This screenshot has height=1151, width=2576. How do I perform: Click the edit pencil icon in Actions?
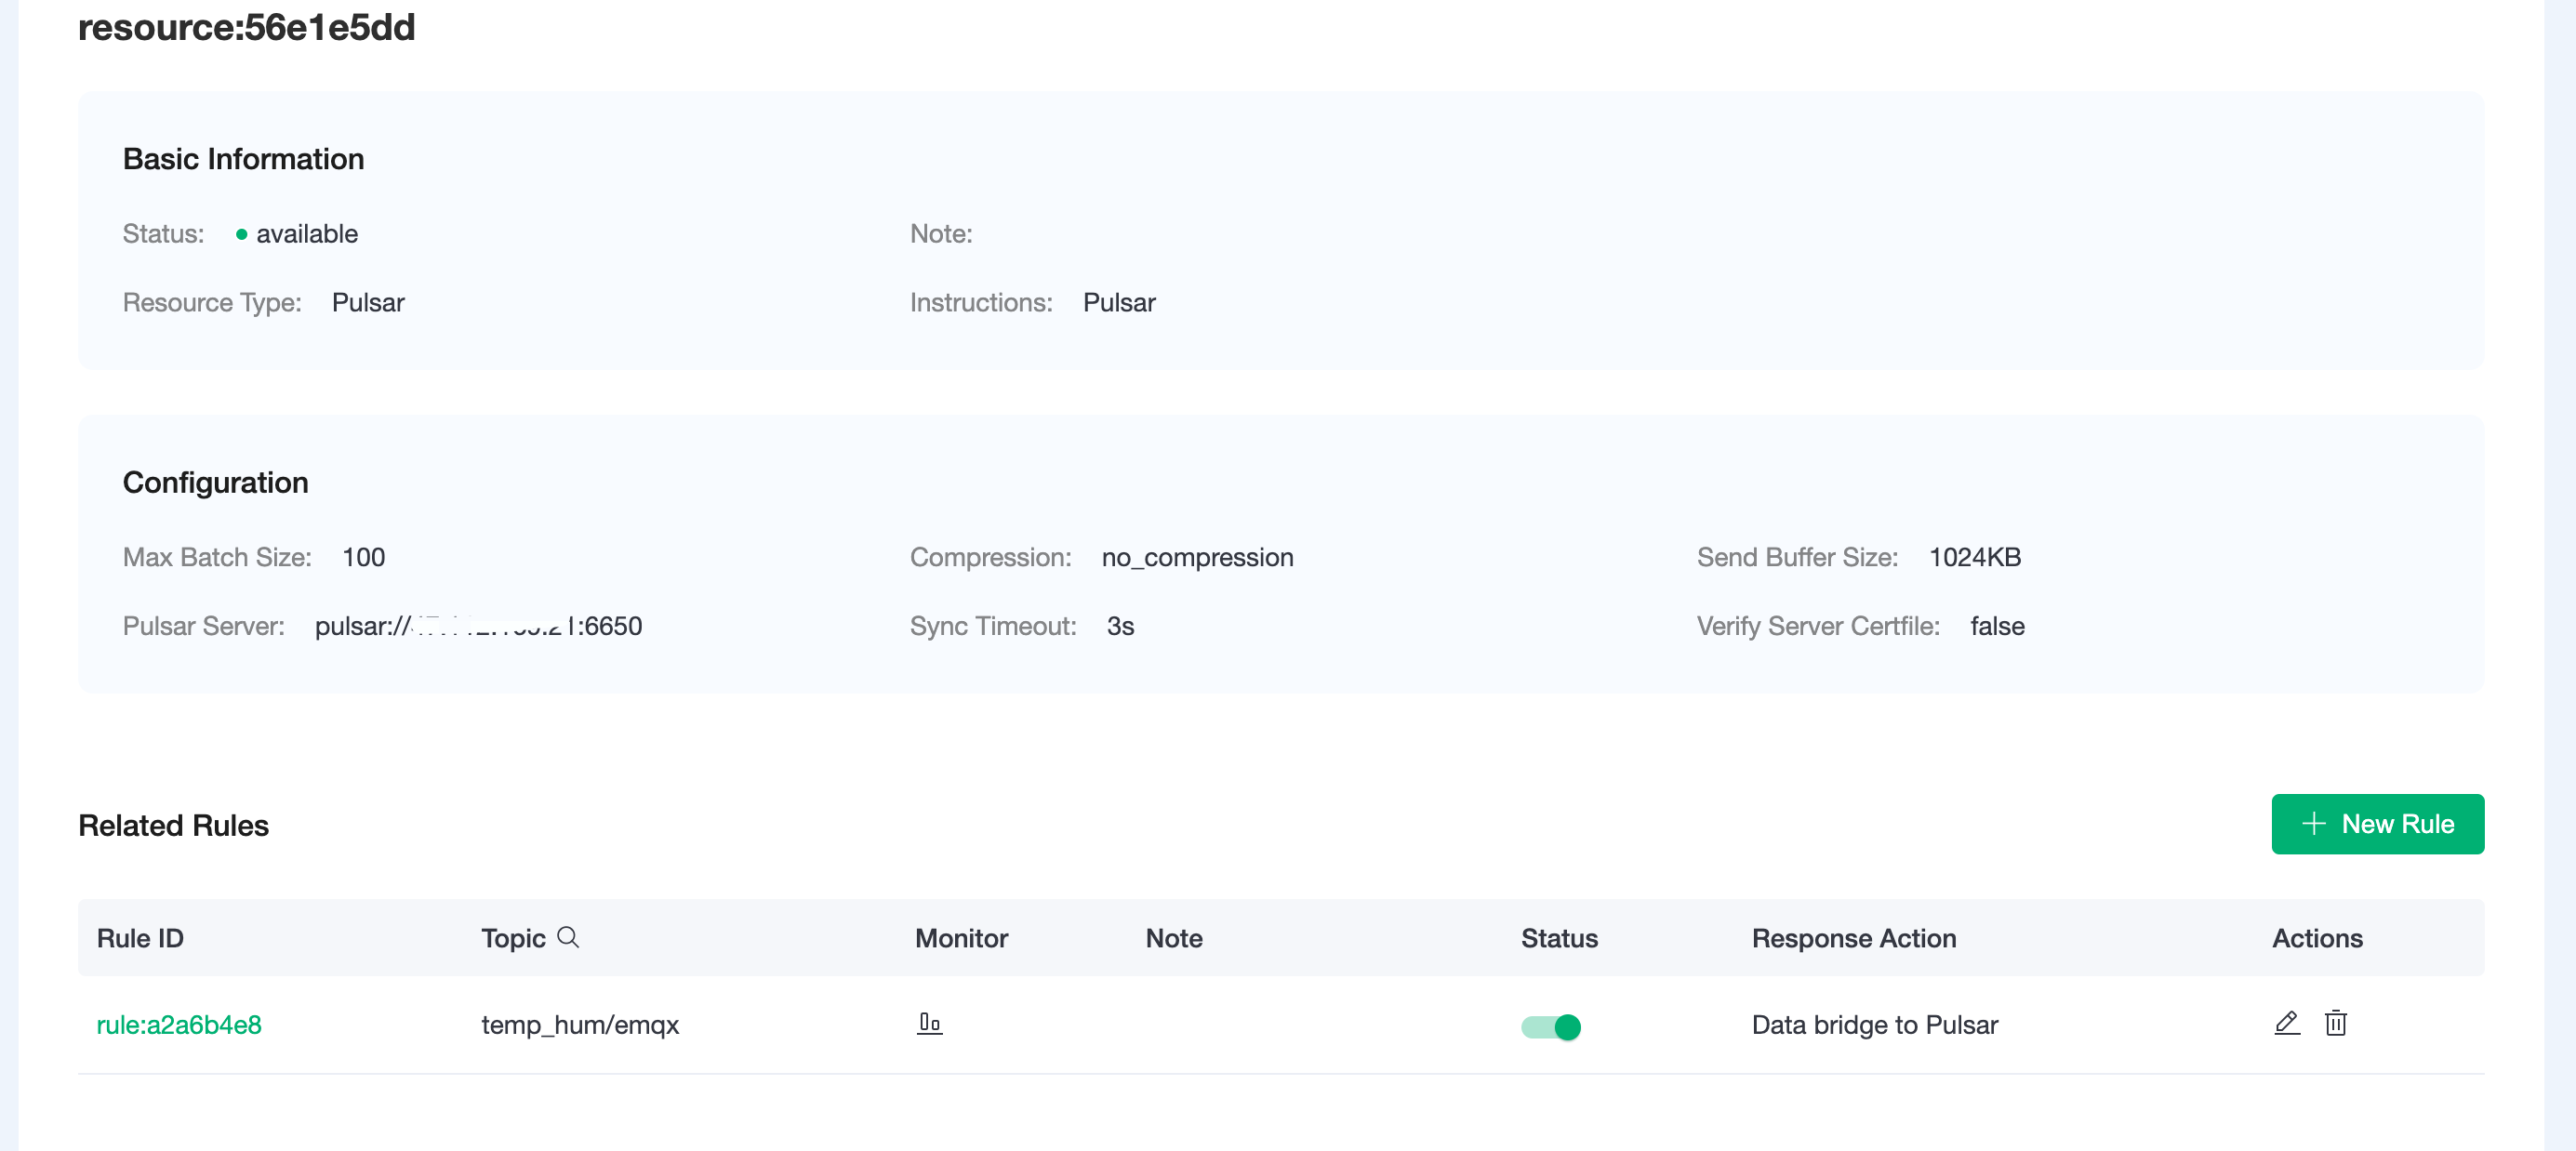2286,1023
